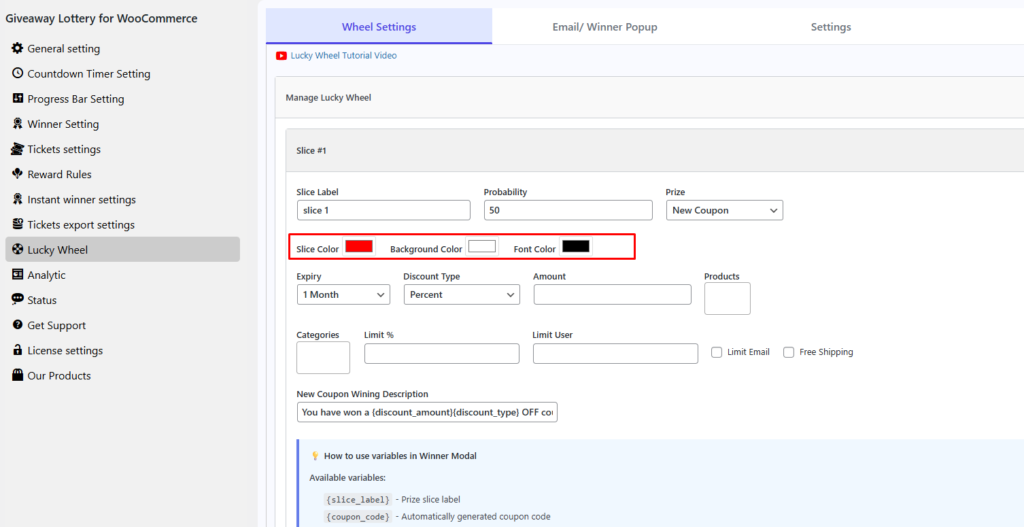This screenshot has width=1024, height=527.
Task: Open Countdown Timer Setting clock icon
Action: point(17,73)
